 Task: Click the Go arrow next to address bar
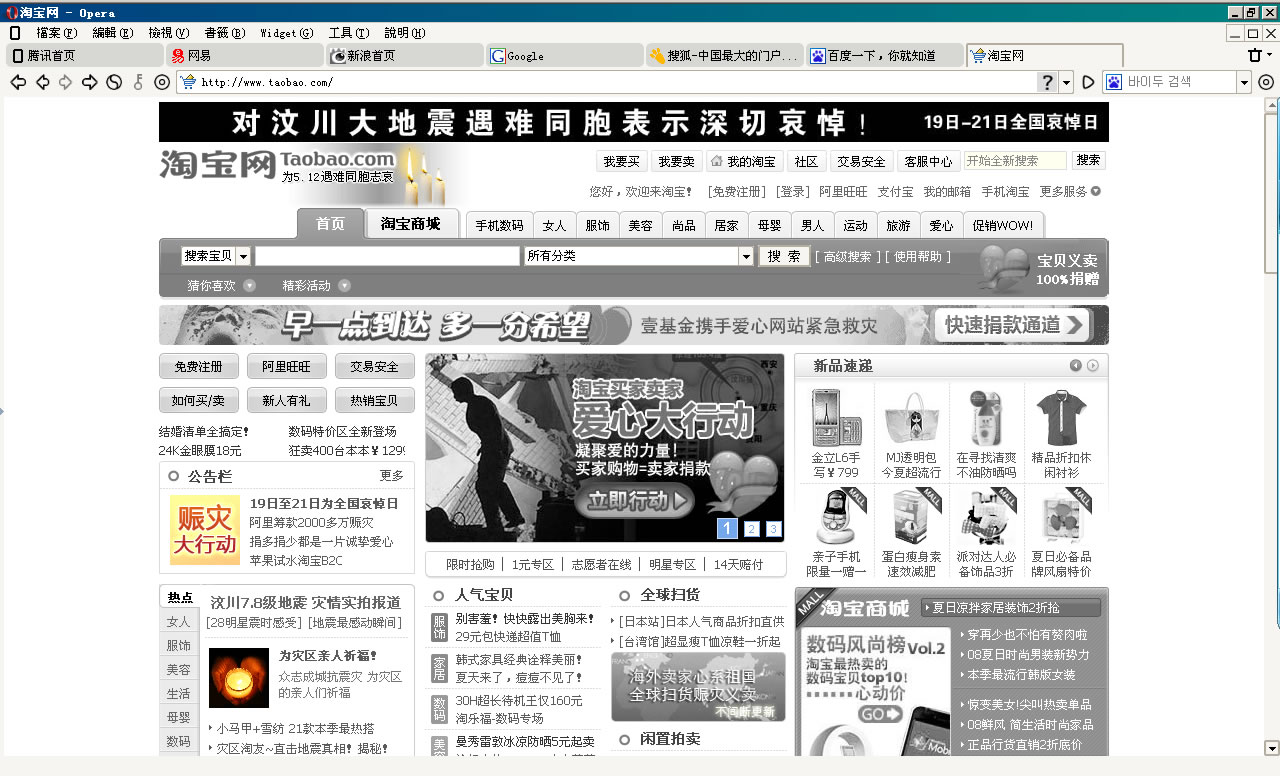pos(1090,82)
